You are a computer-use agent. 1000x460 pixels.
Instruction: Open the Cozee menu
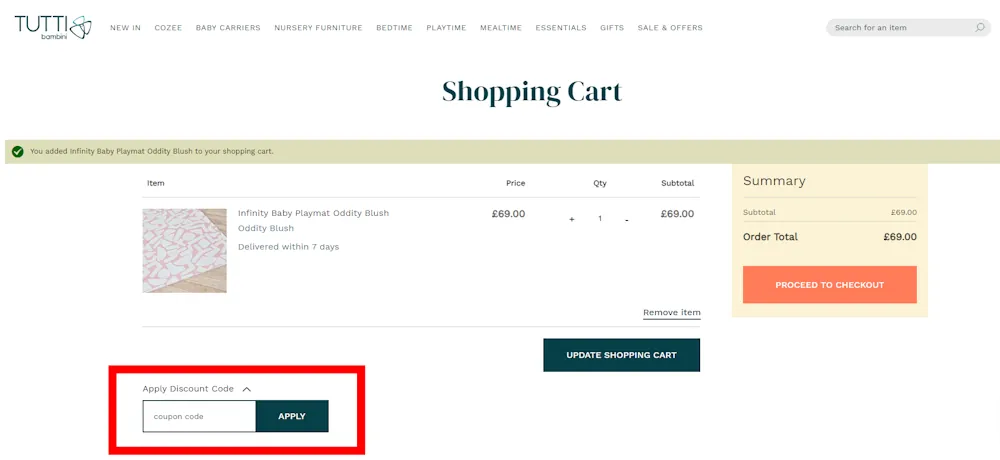(168, 27)
